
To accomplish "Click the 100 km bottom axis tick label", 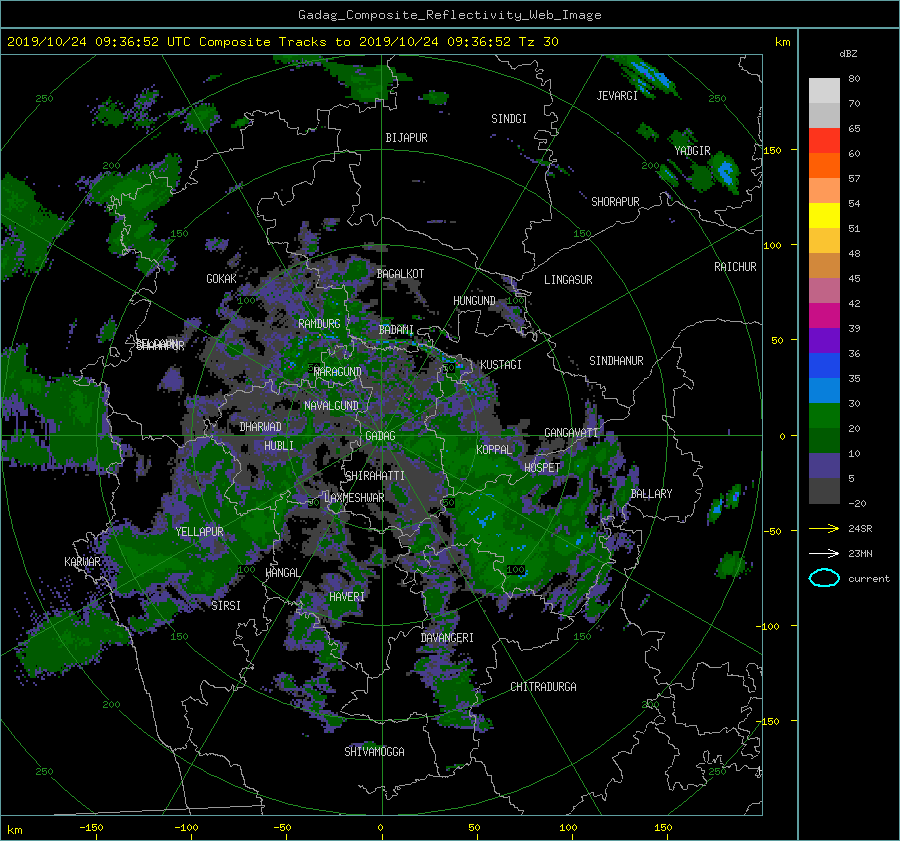I will point(568,827).
